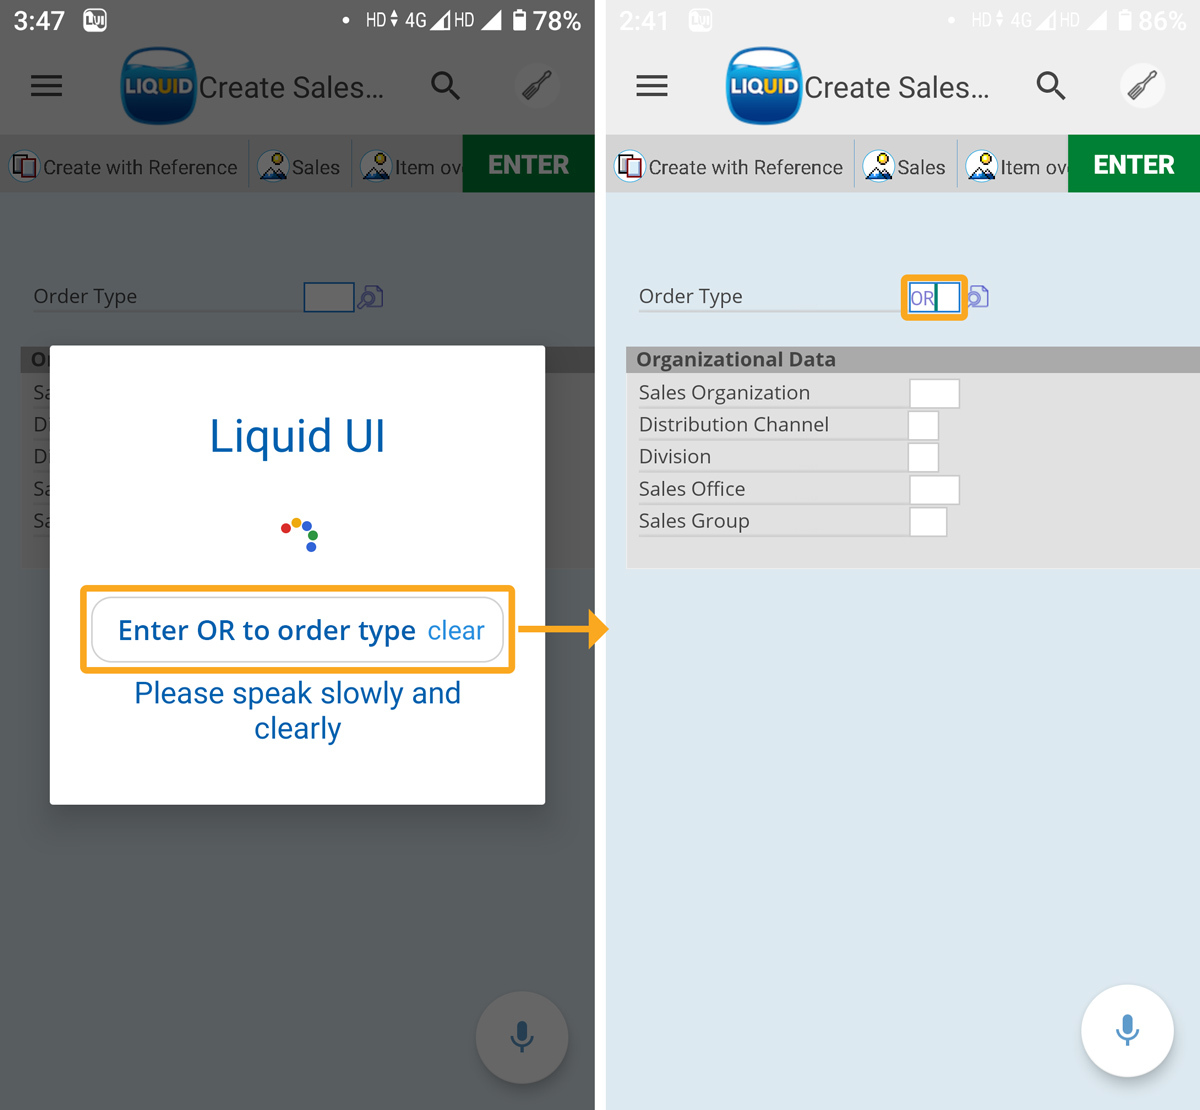
Task: Select the Distribution Channel input box
Action: pos(923,425)
